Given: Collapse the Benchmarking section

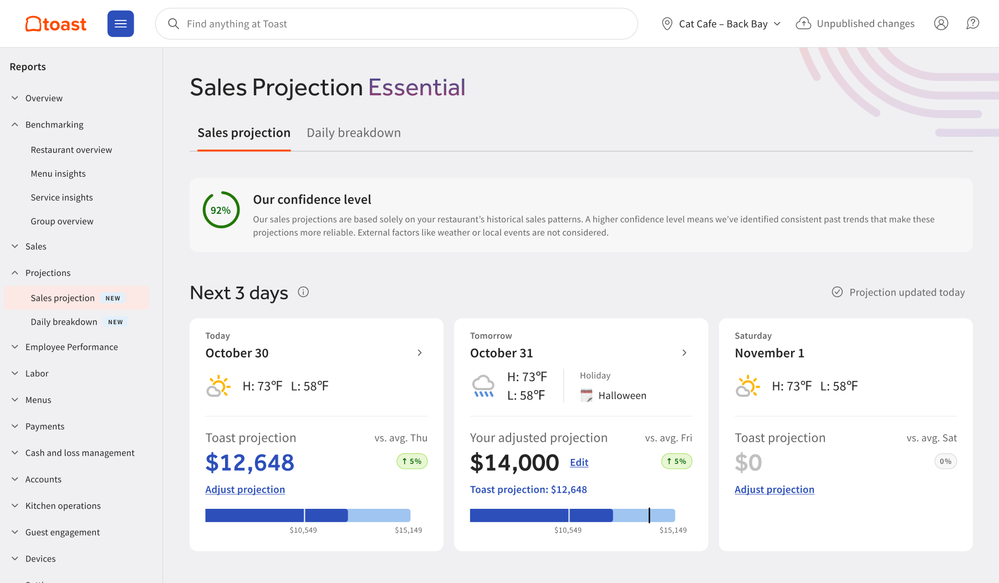Looking at the screenshot, I should 47,125.
